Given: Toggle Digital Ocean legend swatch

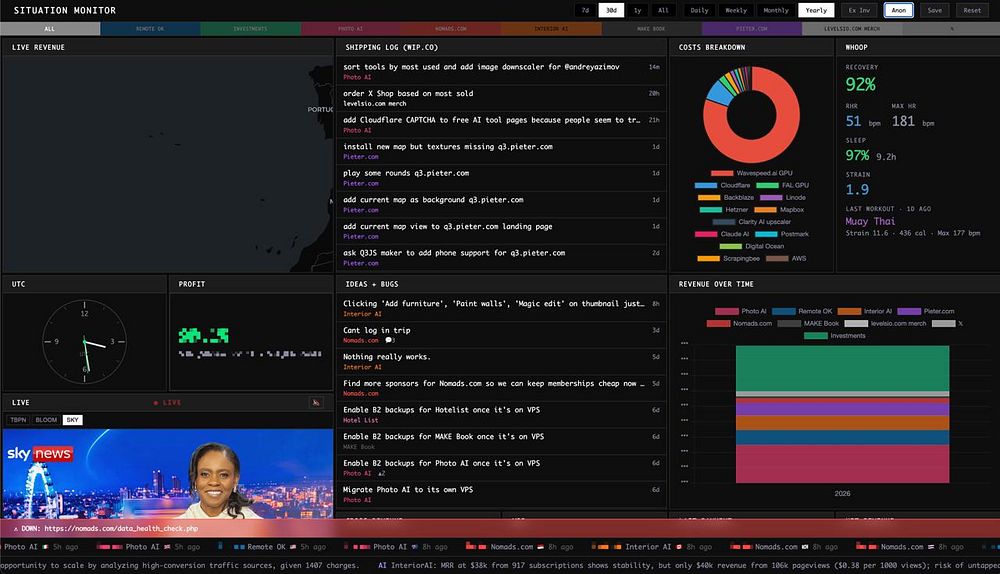Looking at the screenshot, I should pyautogui.click(x=731, y=246).
